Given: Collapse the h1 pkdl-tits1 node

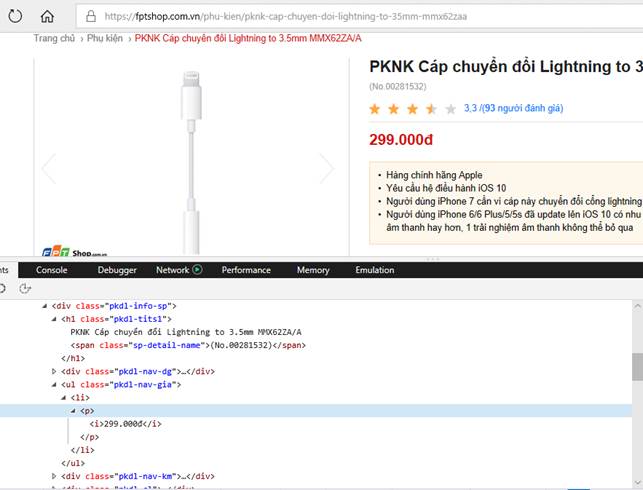Looking at the screenshot, I should click(54, 319).
